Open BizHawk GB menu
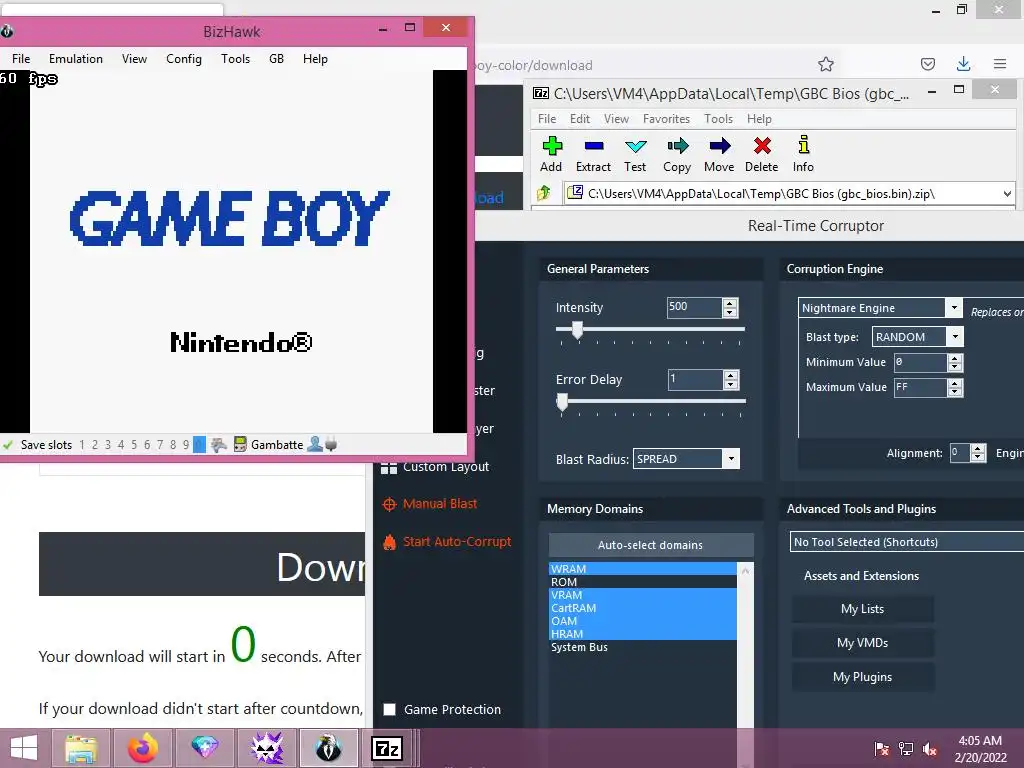The image size is (1024, 768). coord(276,59)
